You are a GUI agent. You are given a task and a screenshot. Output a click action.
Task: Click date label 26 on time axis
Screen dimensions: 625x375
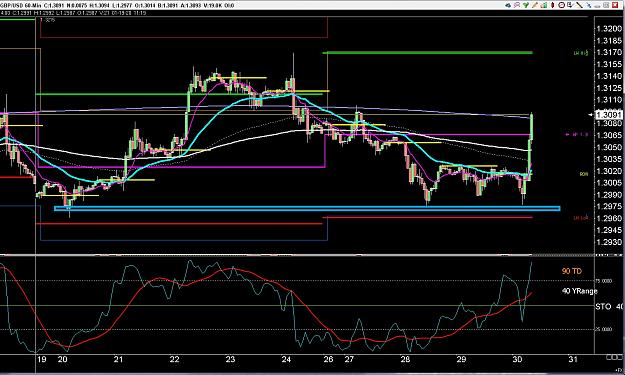pyautogui.click(x=328, y=359)
